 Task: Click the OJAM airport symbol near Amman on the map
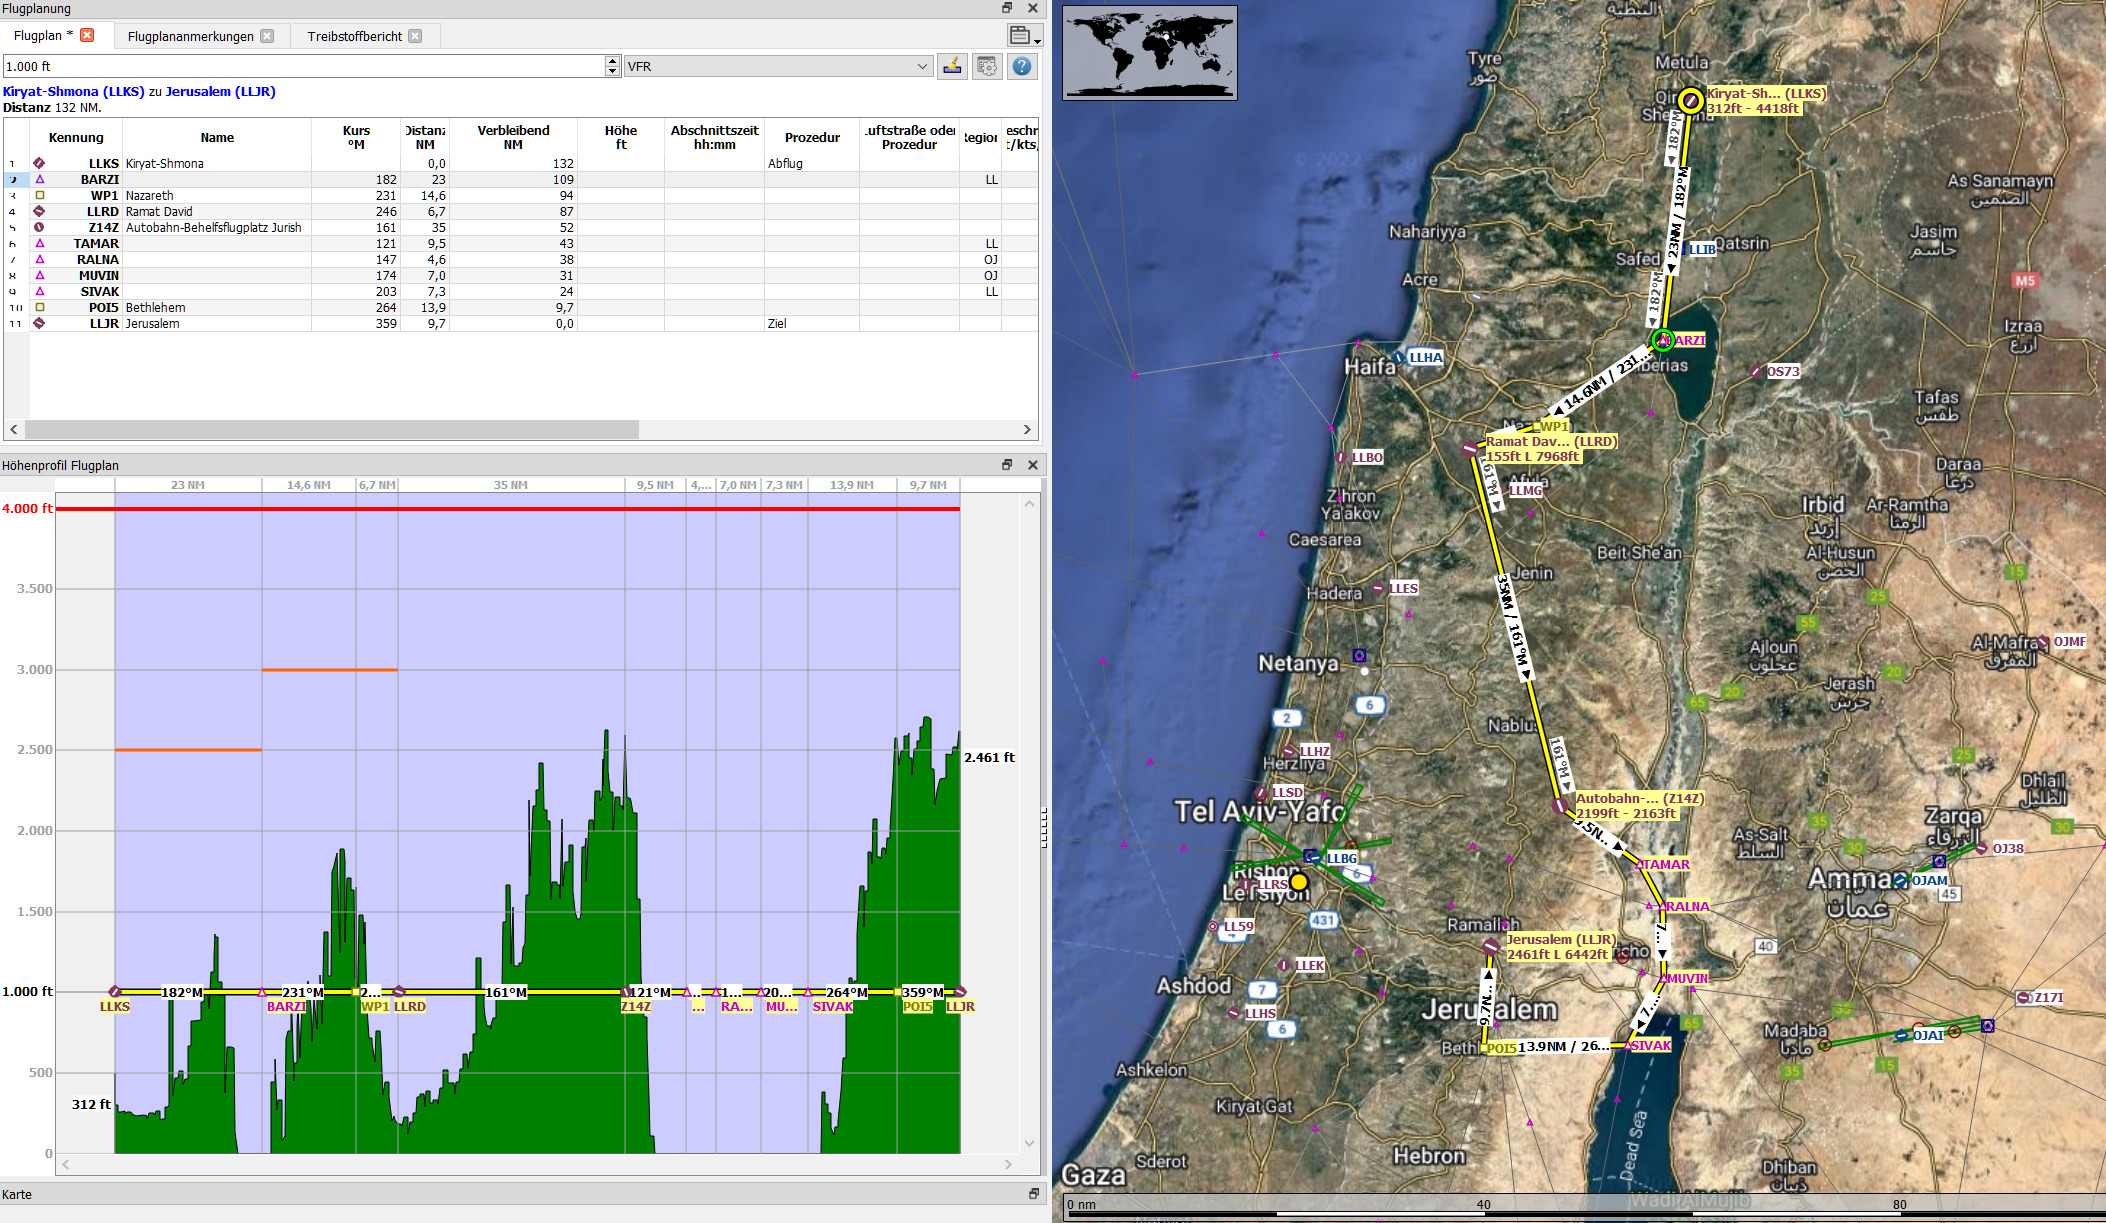pyautogui.click(x=1901, y=881)
